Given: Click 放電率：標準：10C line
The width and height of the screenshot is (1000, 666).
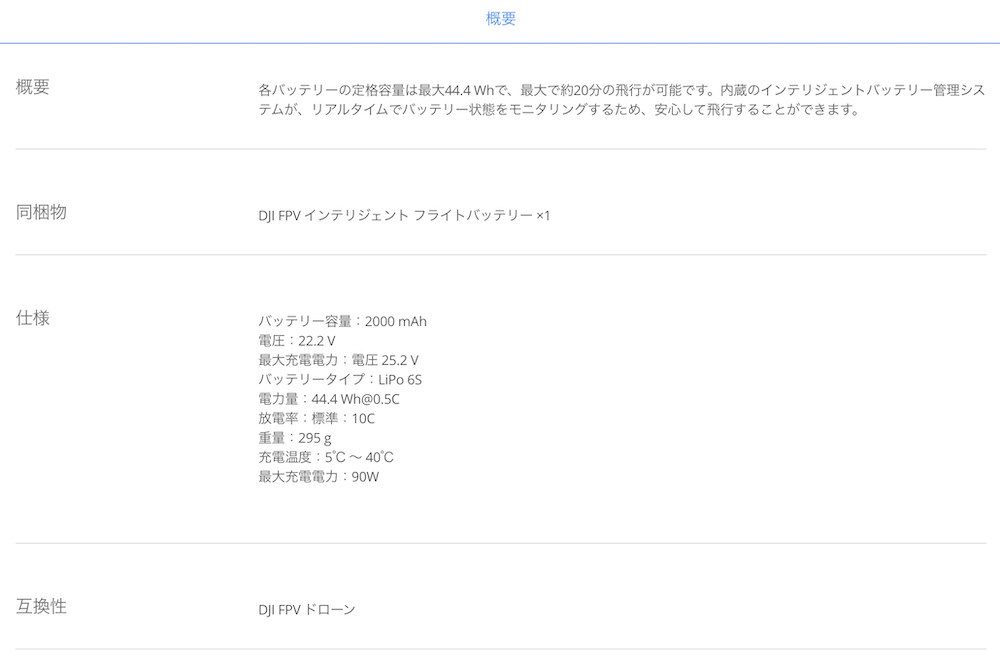Looking at the screenshot, I should click(316, 418).
